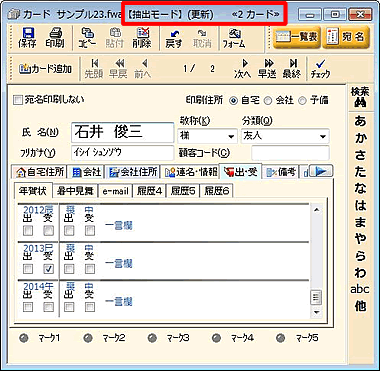Select the e-mail sub-tab

tap(115, 192)
